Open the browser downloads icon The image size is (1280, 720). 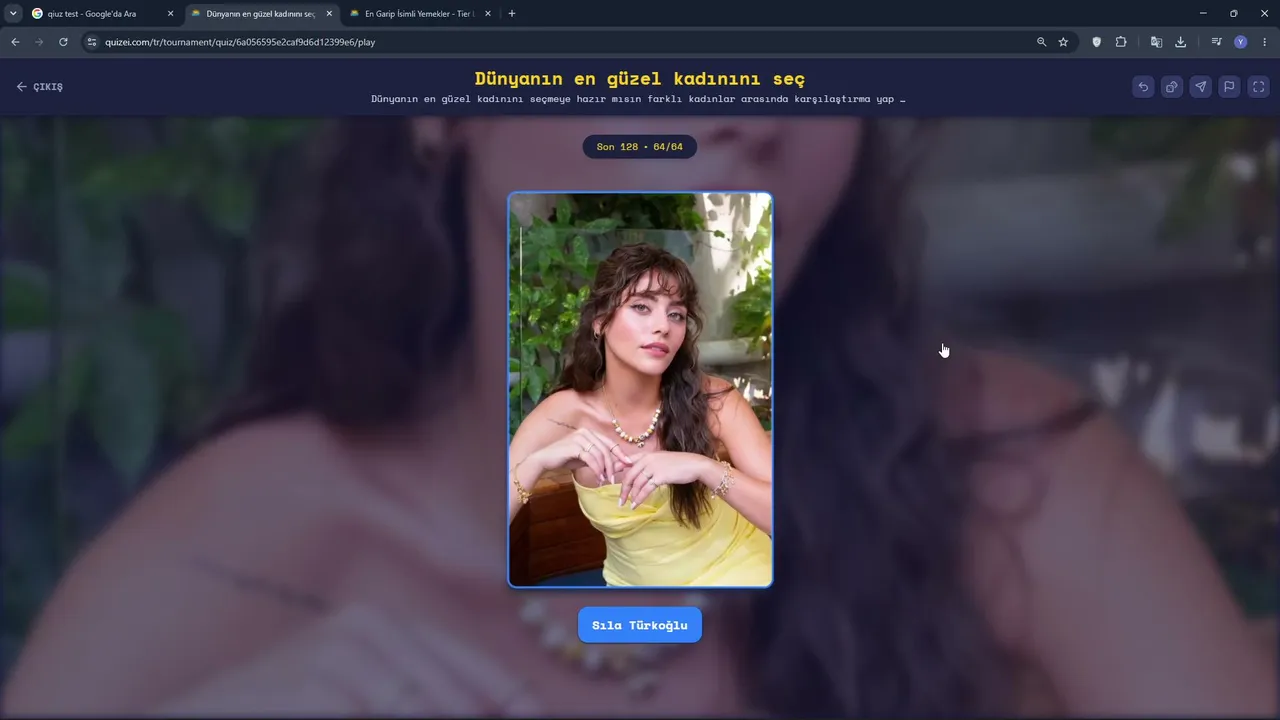pyautogui.click(x=1180, y=42)
